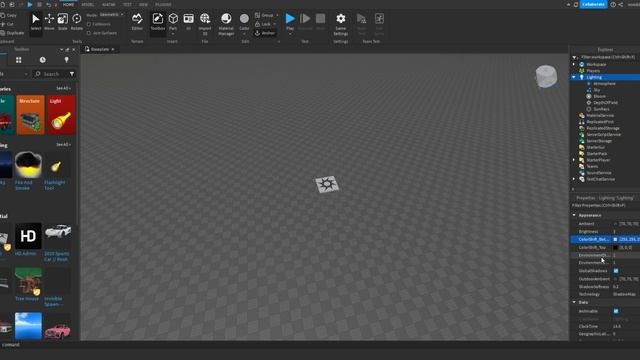Open the Terrain Editor
Image resolution: width=640 pixels, height=360 pixels.
137,22
